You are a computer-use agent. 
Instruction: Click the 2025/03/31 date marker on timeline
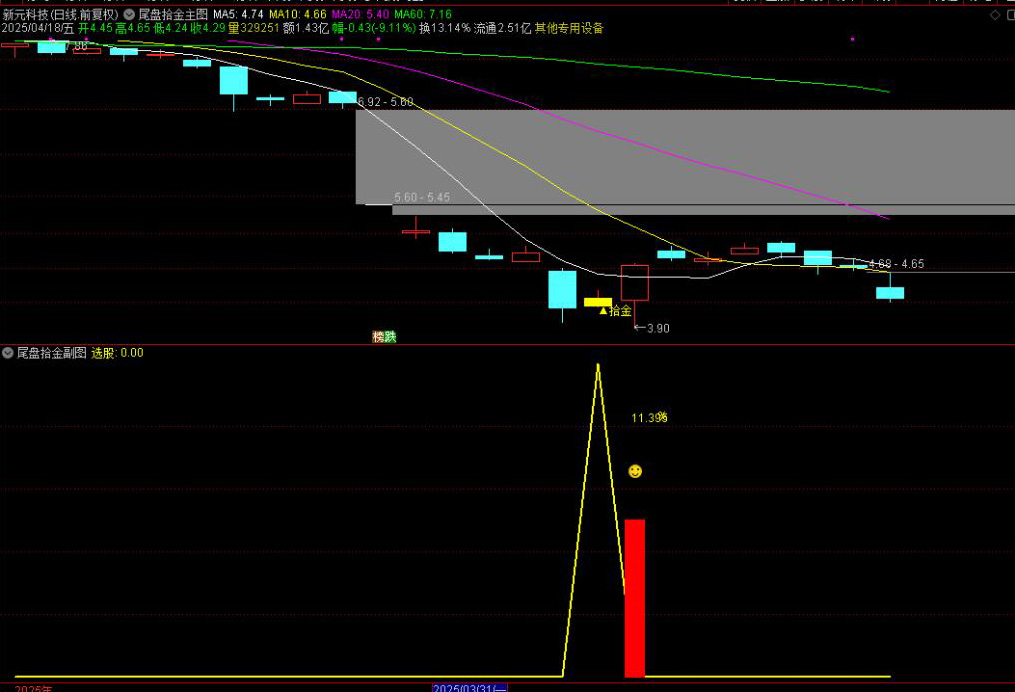tap(470, 688)
